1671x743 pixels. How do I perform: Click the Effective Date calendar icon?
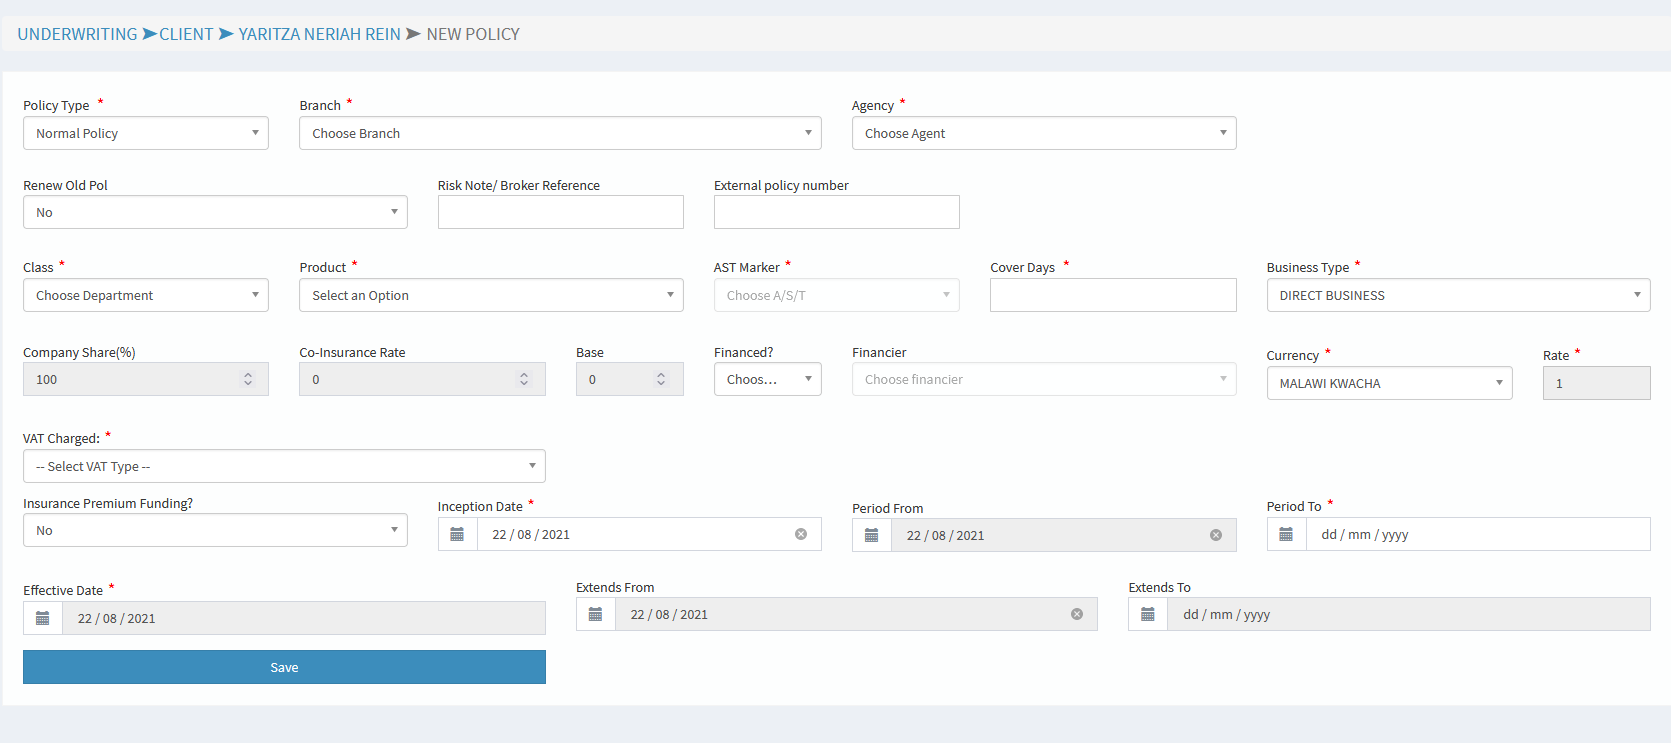click(43, 618)
